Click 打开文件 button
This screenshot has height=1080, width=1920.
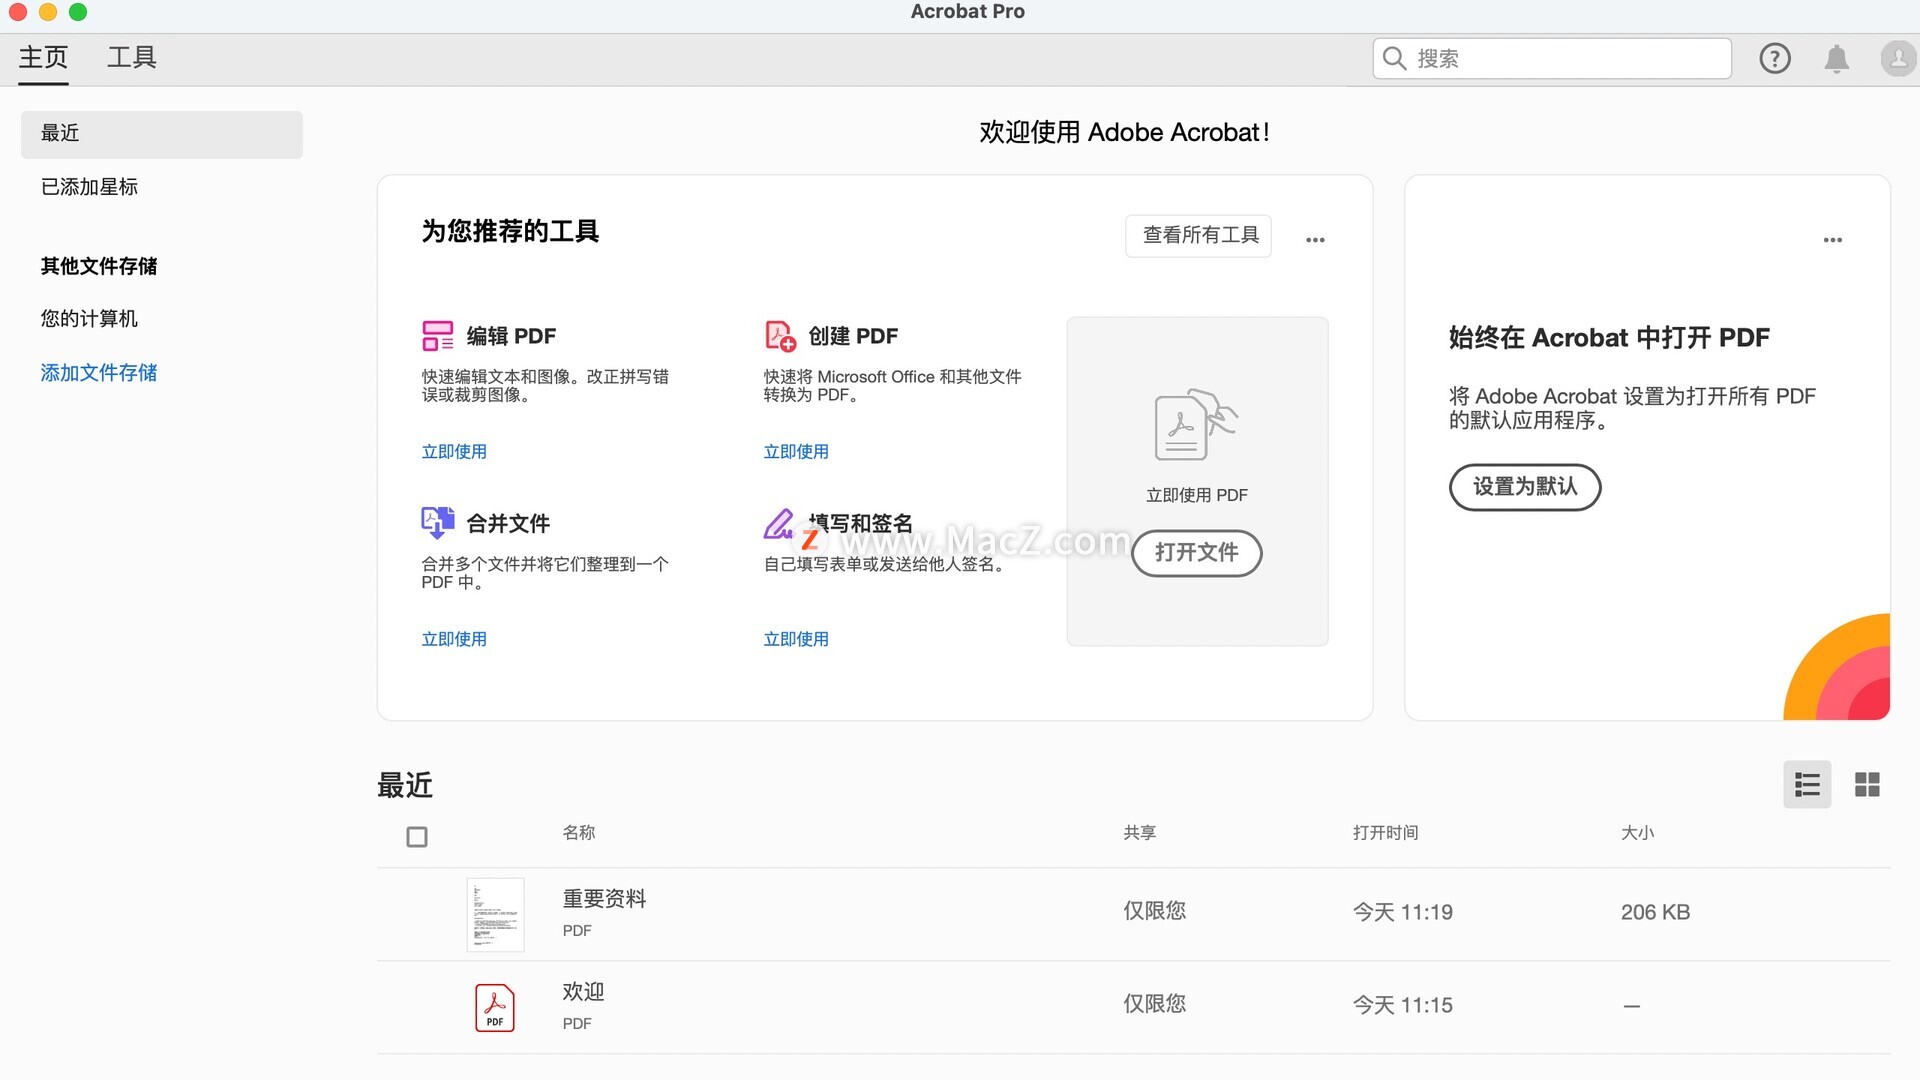pos(1196,553)
